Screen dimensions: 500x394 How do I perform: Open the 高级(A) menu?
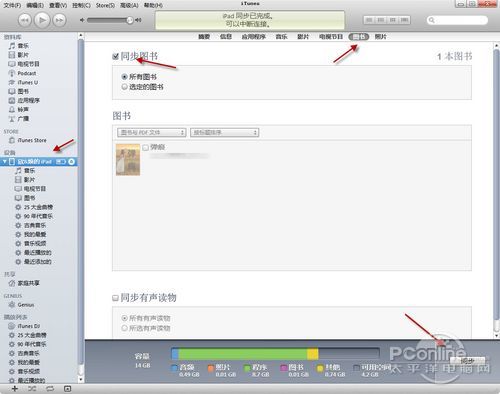pyautogui.click(x=129, y=5)
